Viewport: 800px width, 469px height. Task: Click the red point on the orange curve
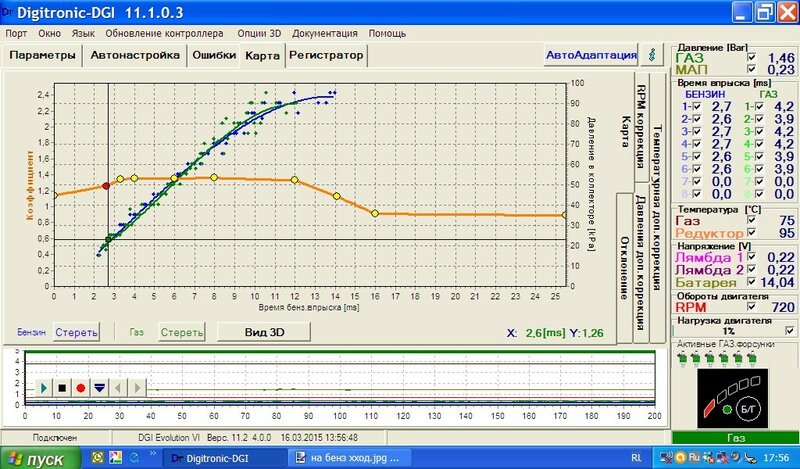pyautogui.click(x=106, y=185)
